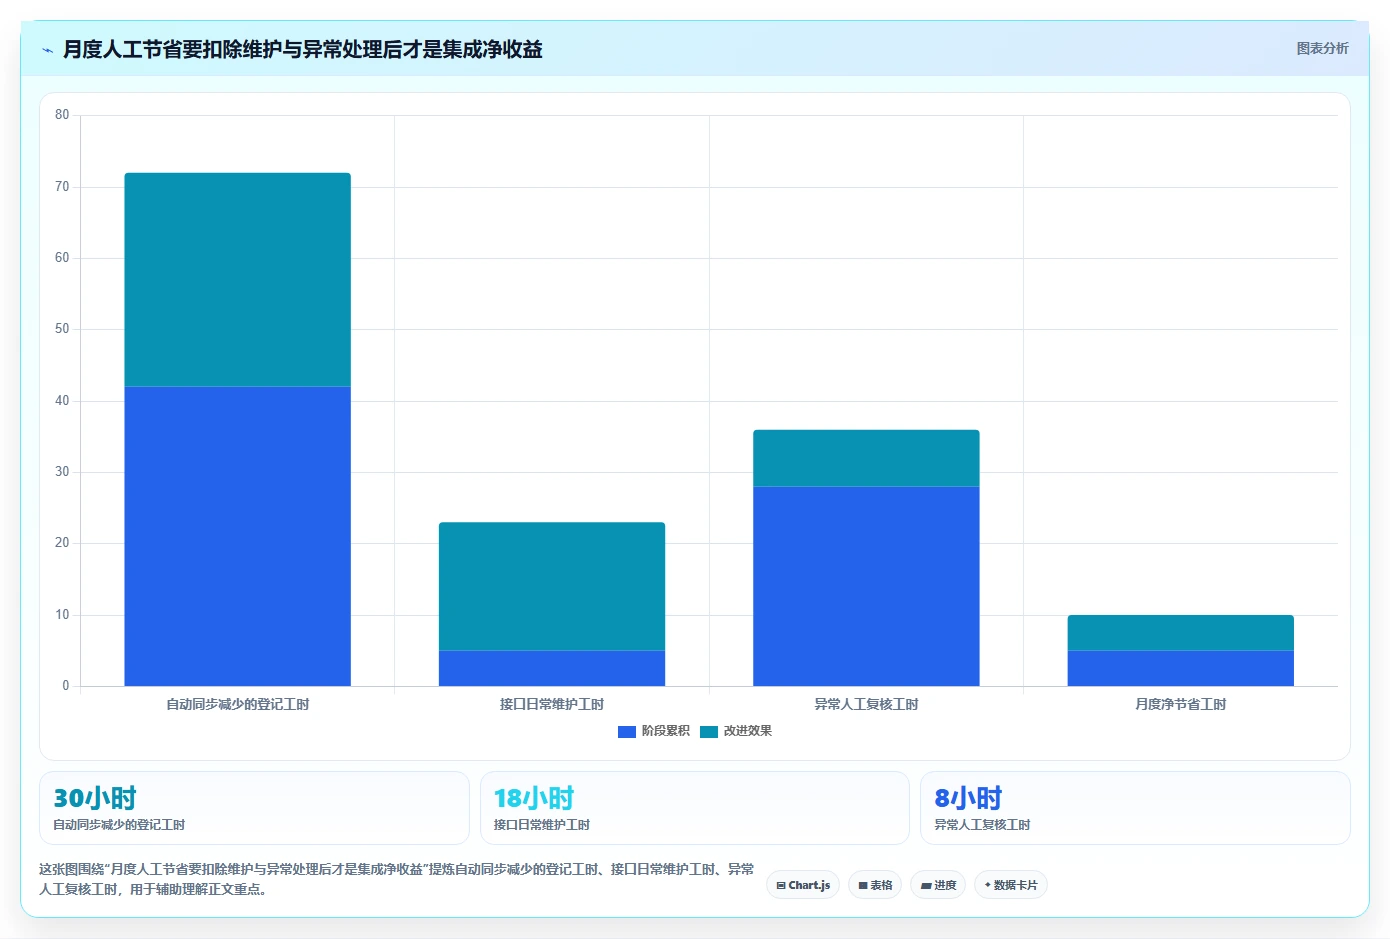Screen dimensions: 1390x939
Task: Click the chart title 月度人工节省要扣除维护与异常处理后才是集成净收益
Action: (302, 49)
